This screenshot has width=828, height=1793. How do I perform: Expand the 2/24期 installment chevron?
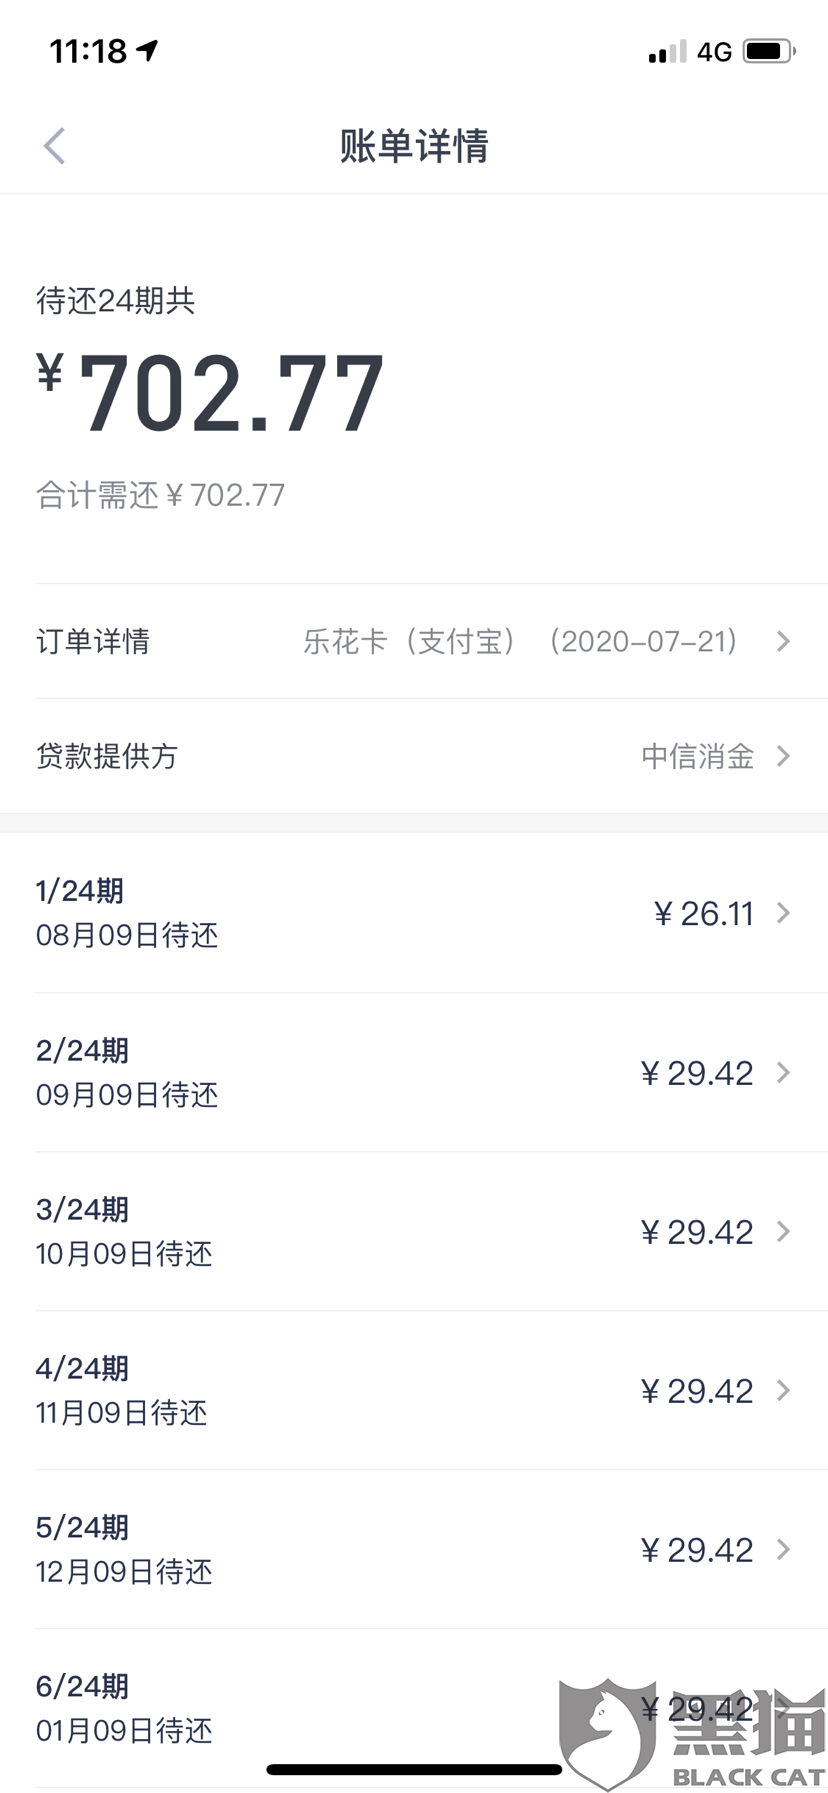coord(784,1073)
